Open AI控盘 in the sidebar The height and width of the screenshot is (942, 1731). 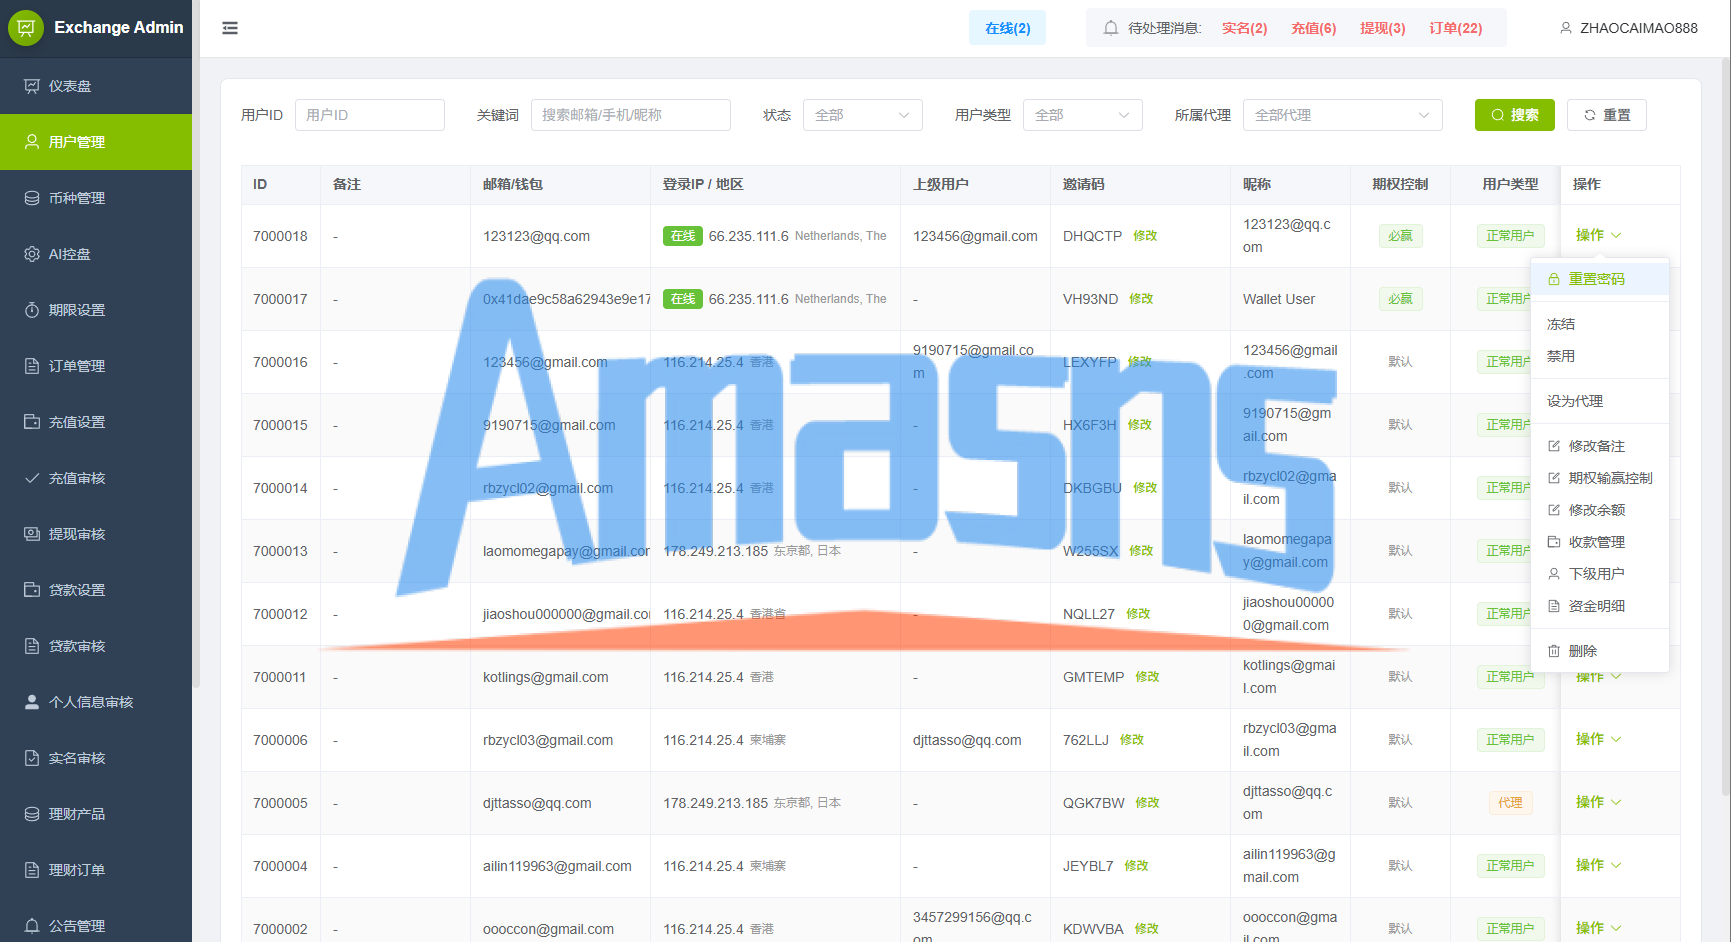[x=96, y=254]
